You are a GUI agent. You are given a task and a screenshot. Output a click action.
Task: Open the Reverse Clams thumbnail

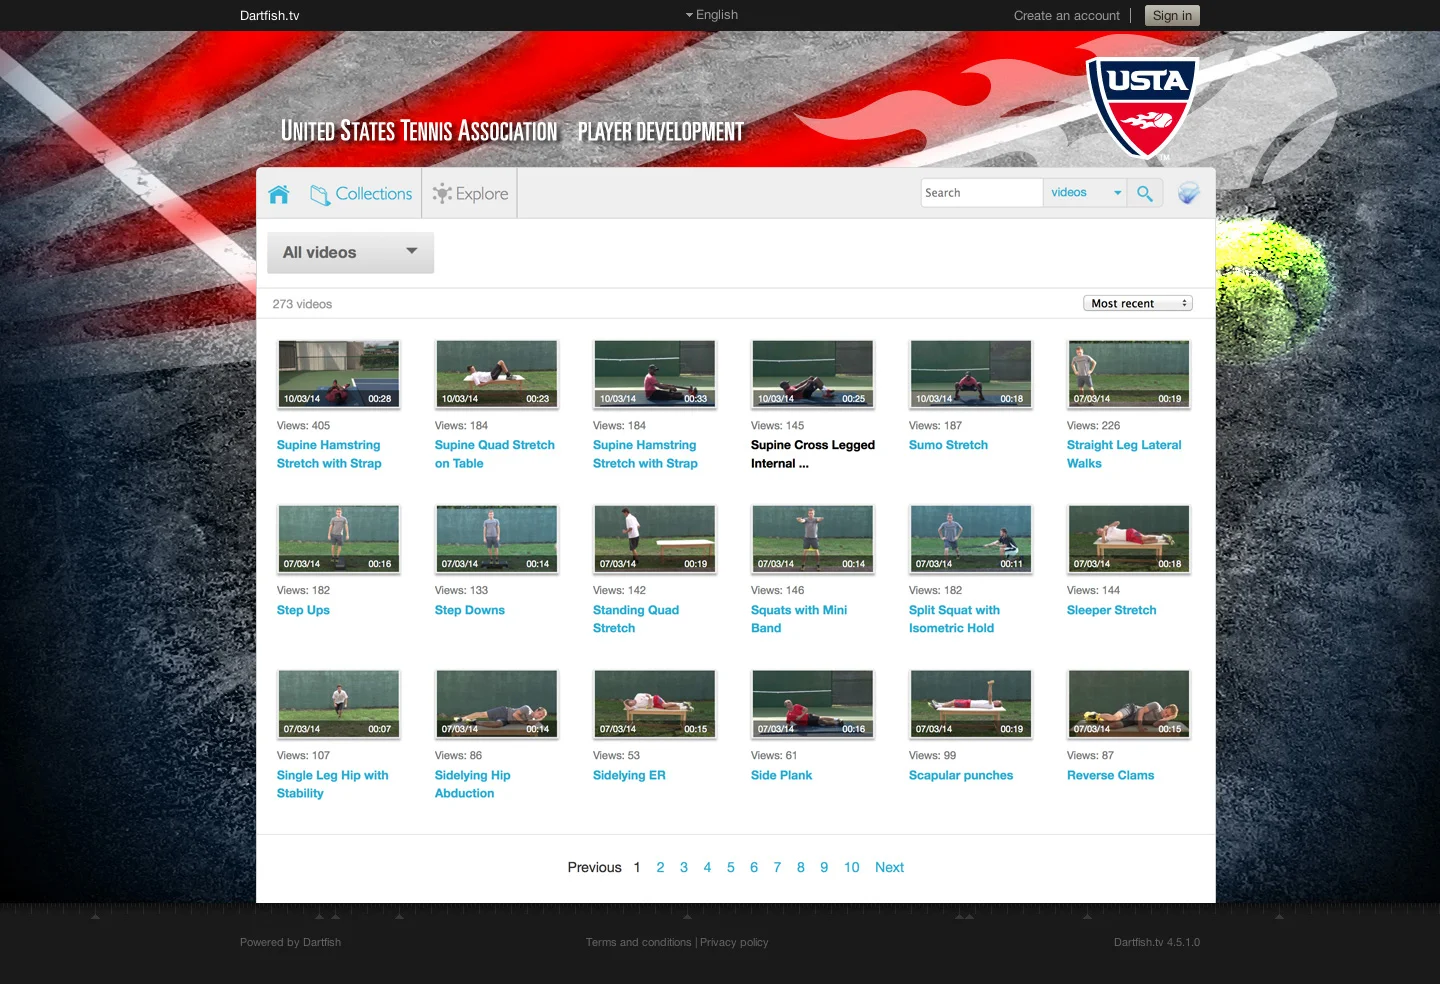click(1129, 703)
